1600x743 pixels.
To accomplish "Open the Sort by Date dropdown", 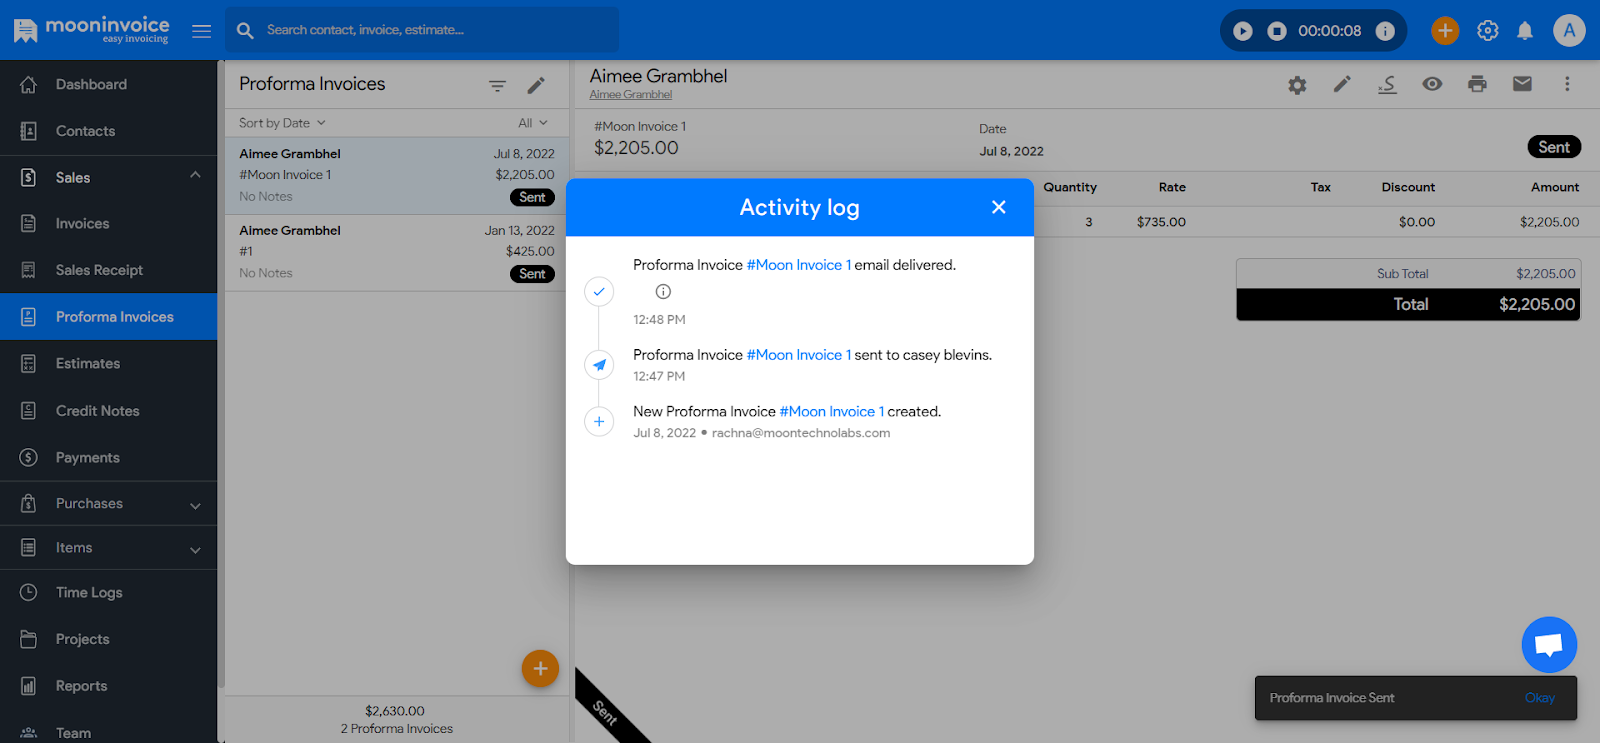I will point(282,123).
